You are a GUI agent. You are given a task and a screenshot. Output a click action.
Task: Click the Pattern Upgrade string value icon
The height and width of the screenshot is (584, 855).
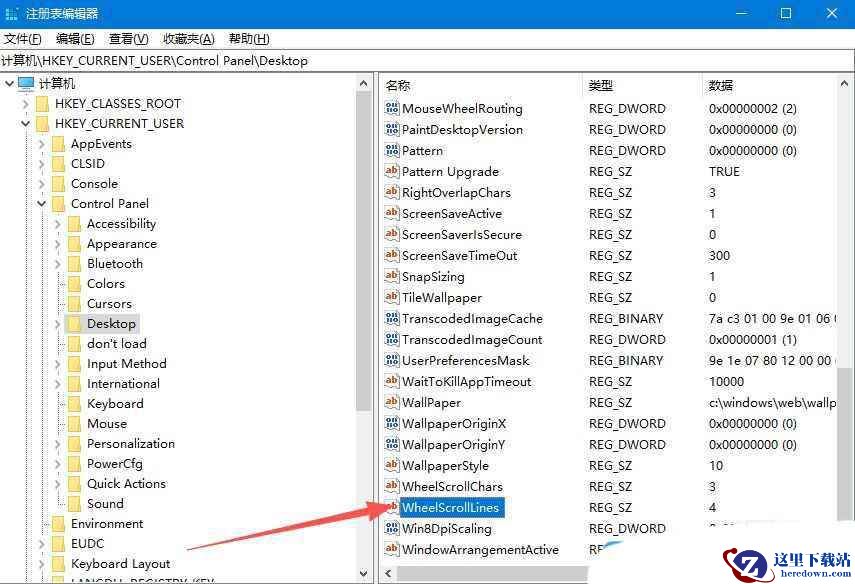click(x=392, y=171)
